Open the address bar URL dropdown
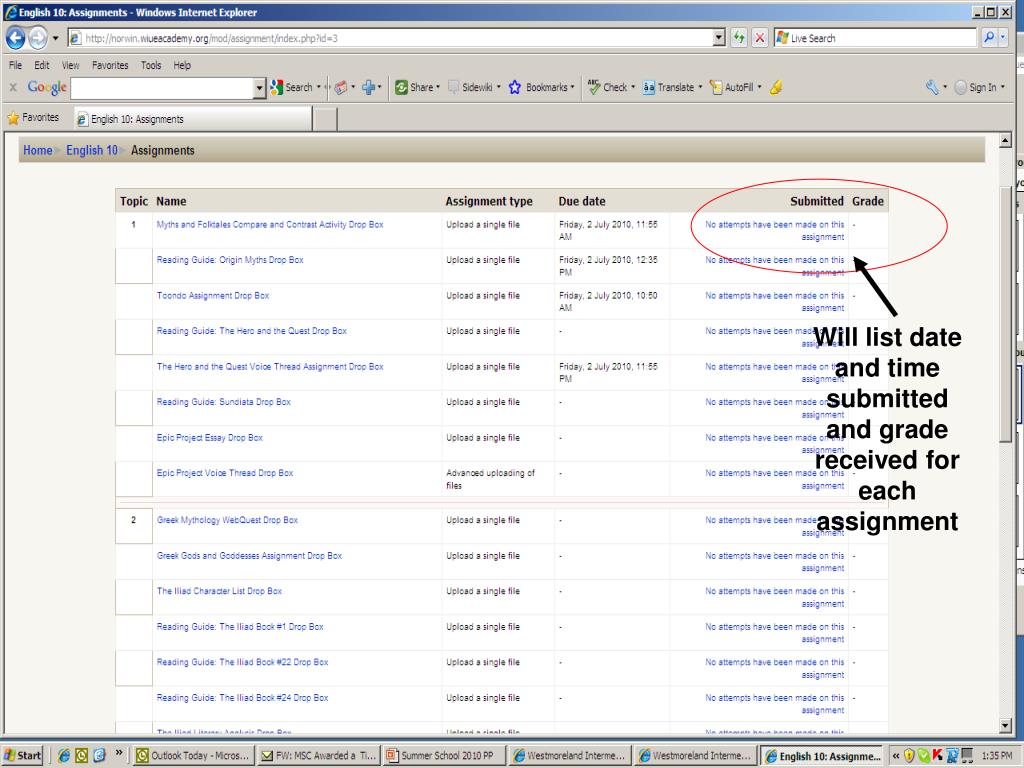1024x768 pixels. 722,38
